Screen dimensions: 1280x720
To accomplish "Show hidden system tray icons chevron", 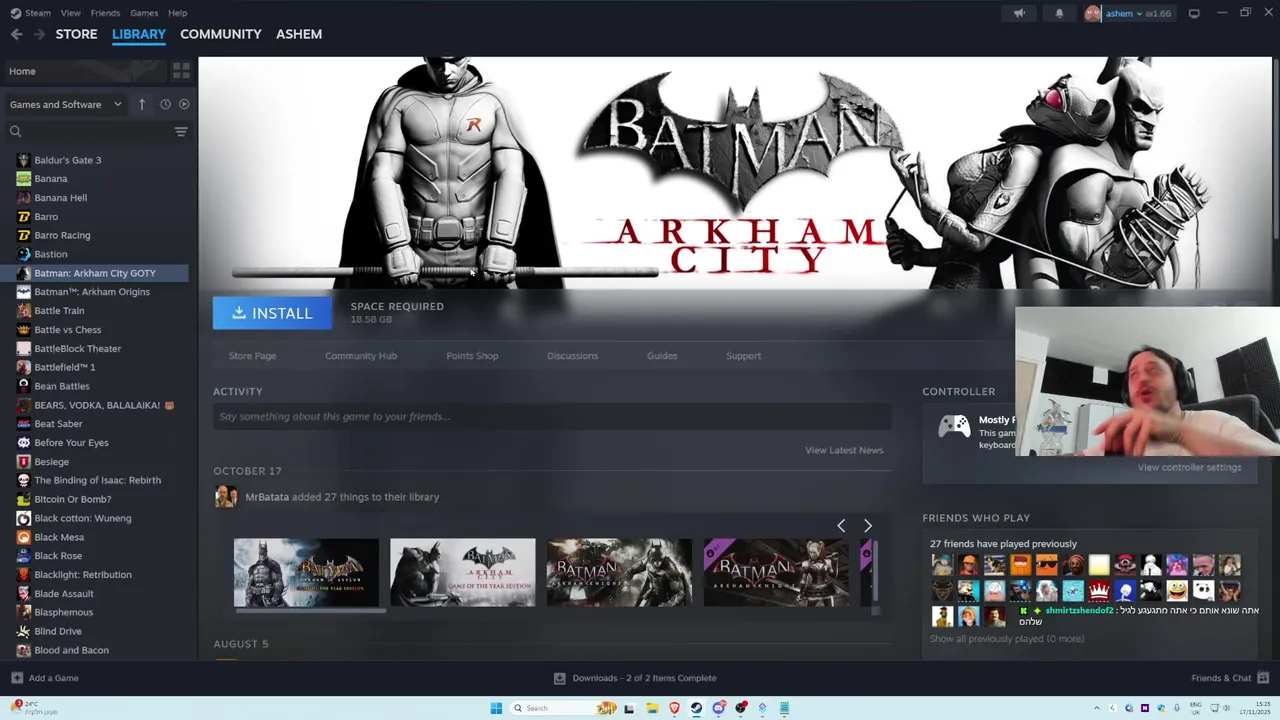I will [x=1097, y=708].
